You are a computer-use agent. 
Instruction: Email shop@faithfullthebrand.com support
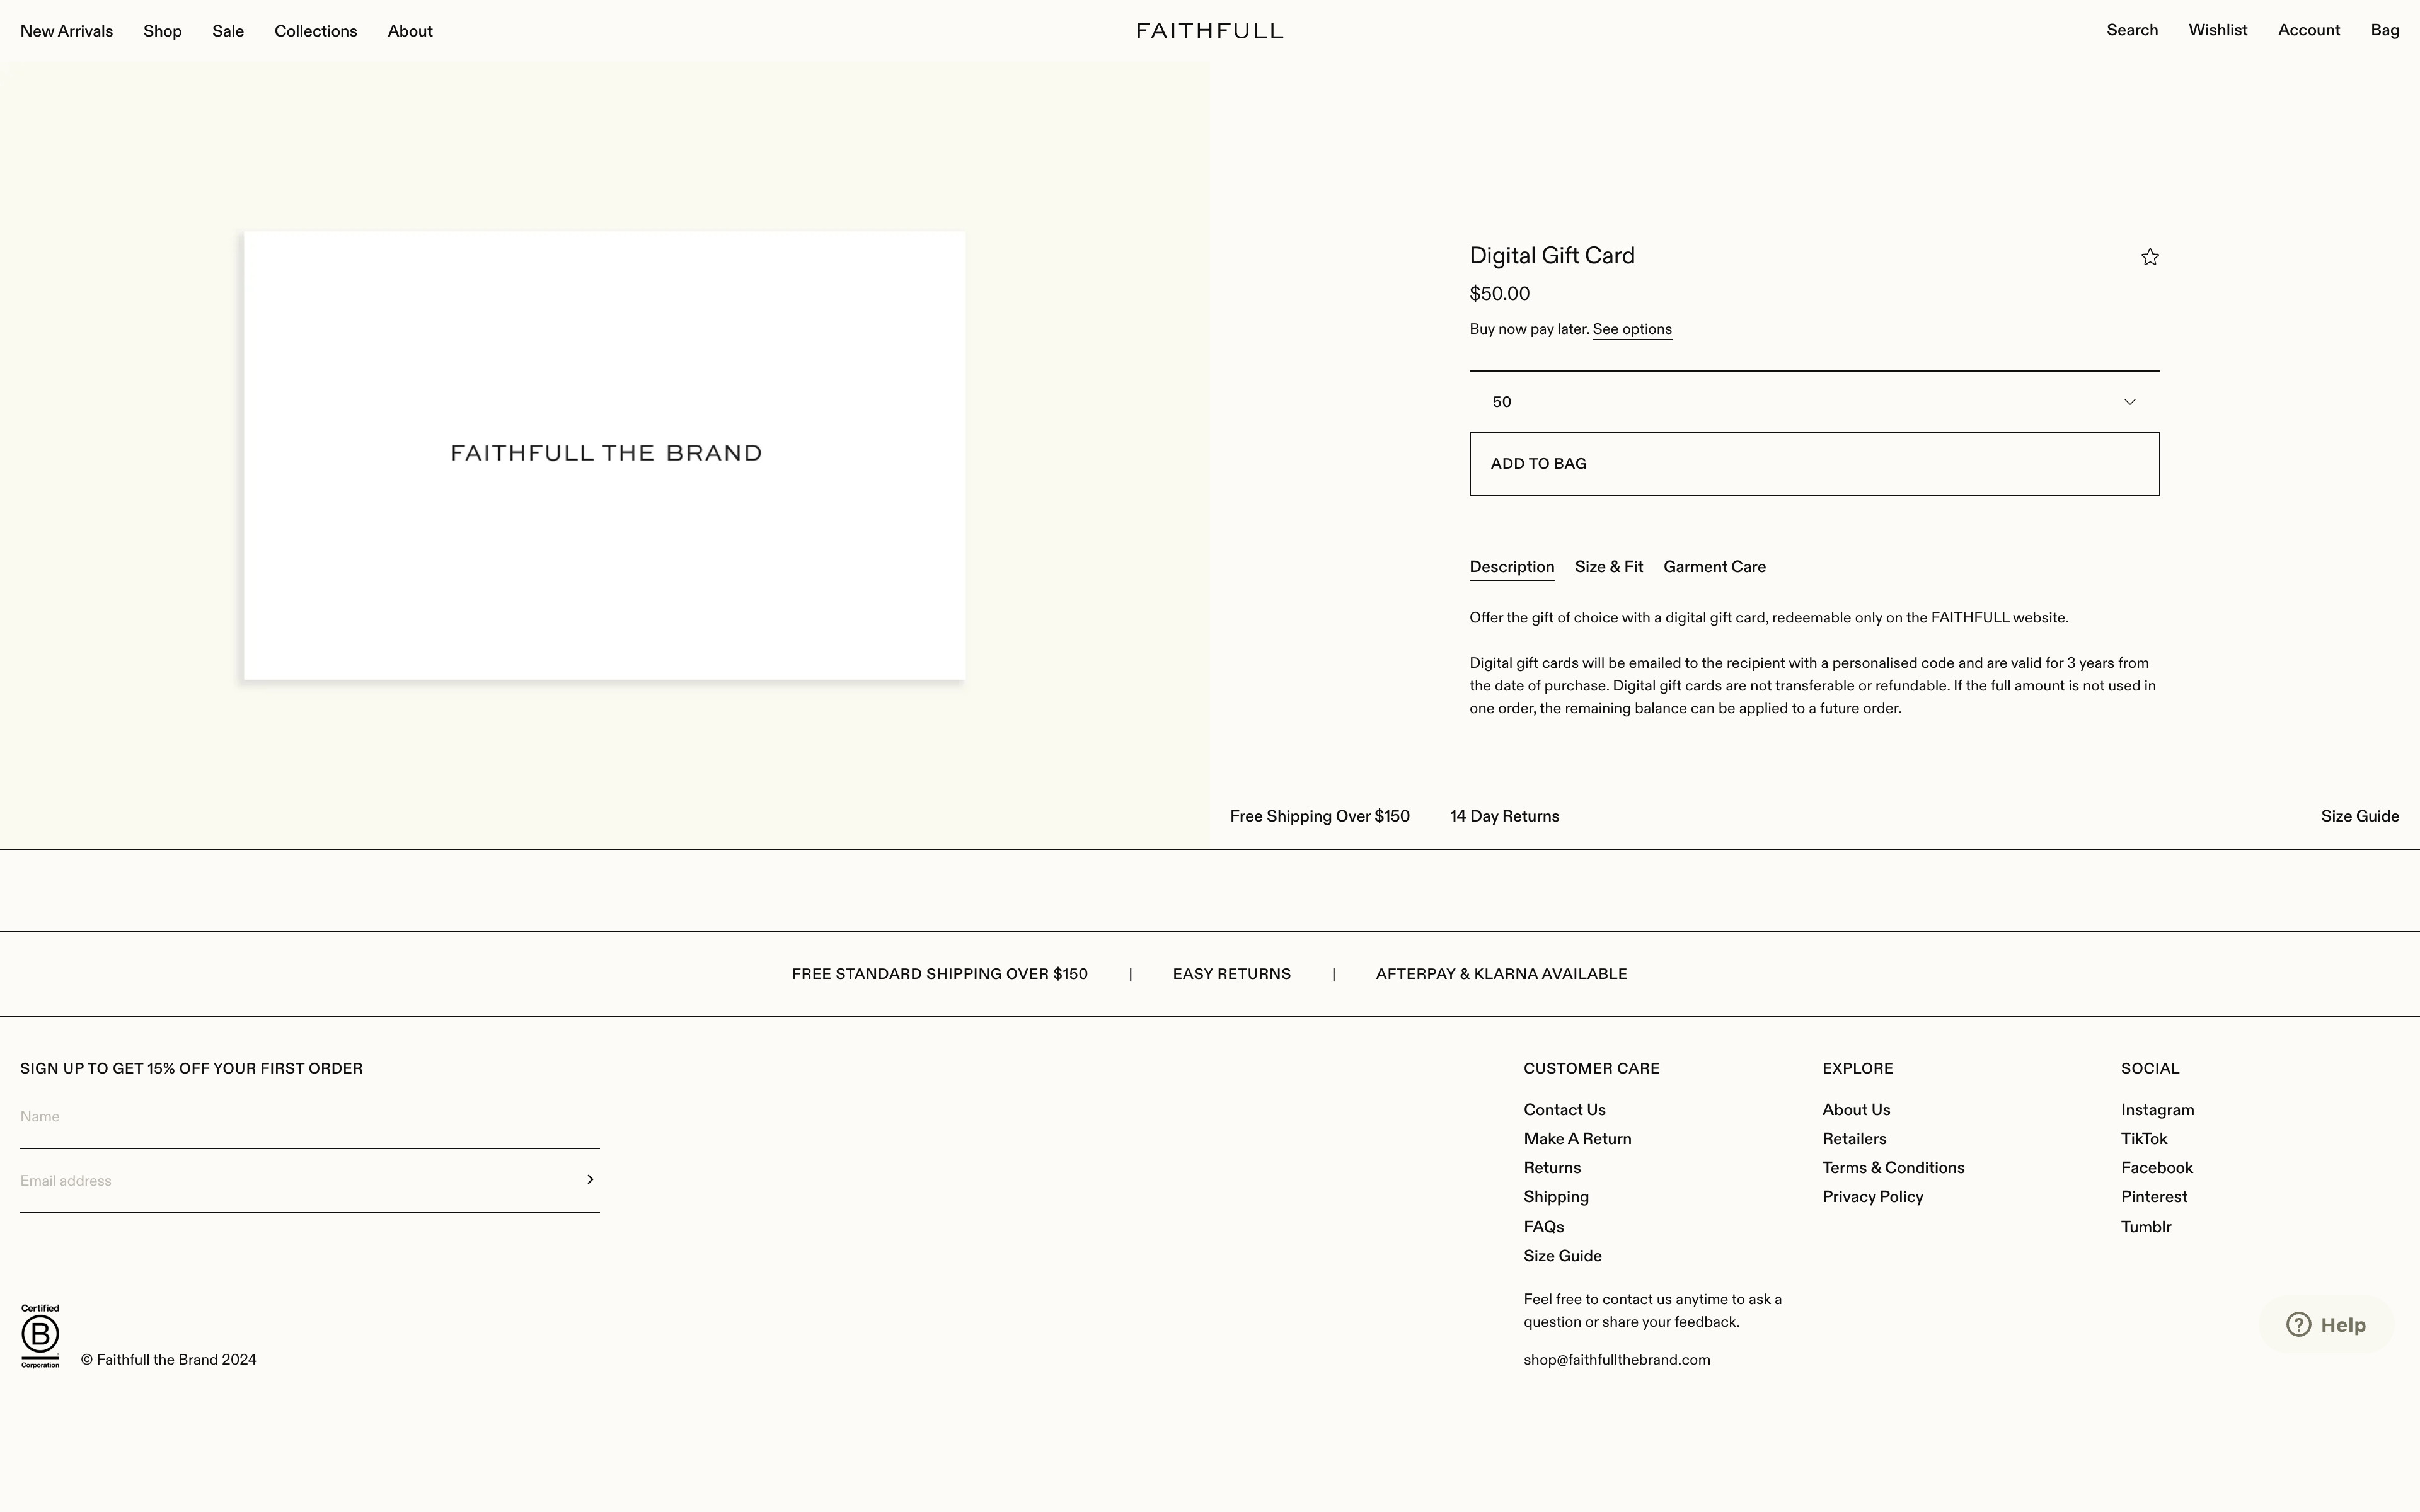click(1616, 1359)
